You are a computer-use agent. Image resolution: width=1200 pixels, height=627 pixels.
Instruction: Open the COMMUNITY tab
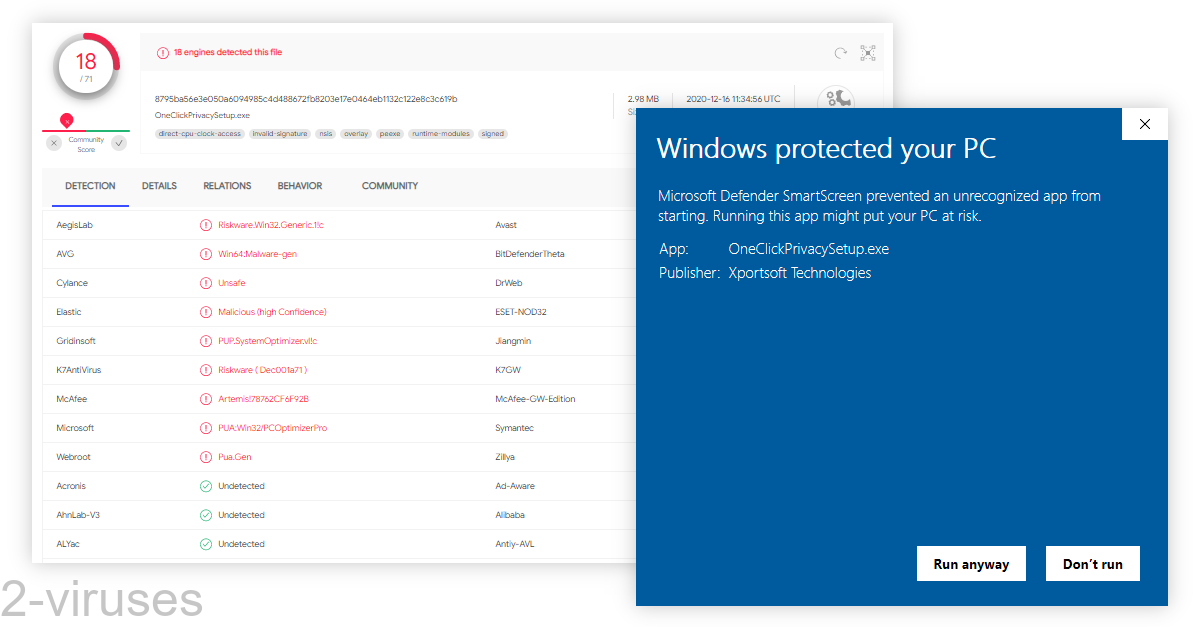[390, 186]
